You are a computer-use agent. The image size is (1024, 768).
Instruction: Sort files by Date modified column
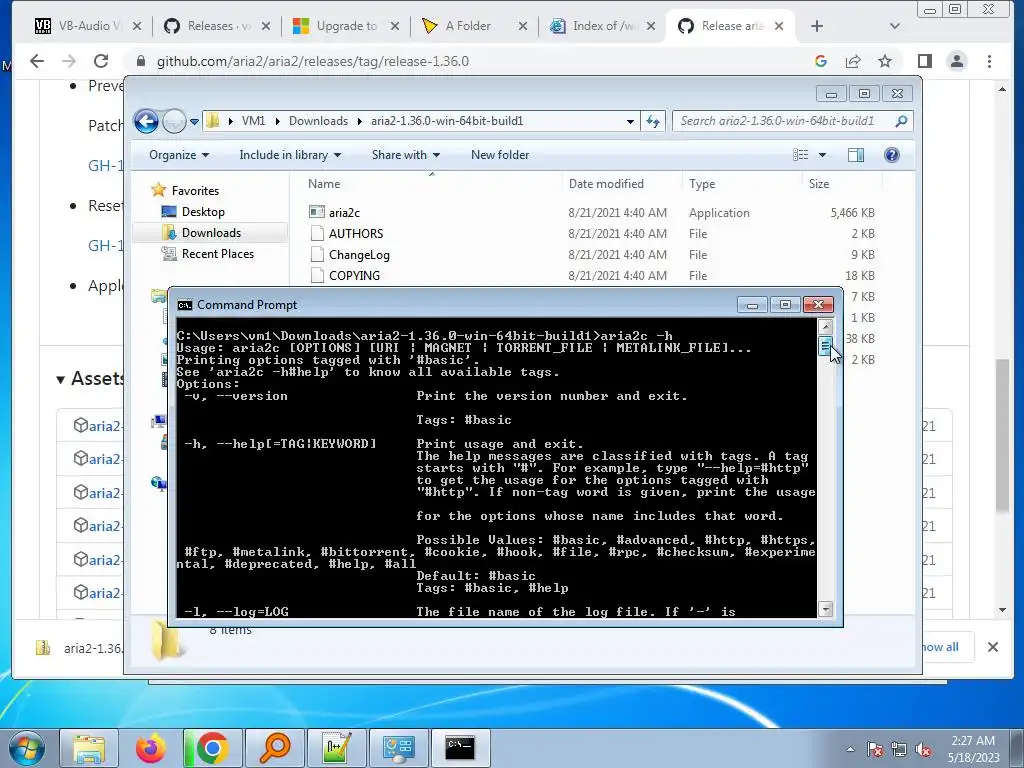621,184
